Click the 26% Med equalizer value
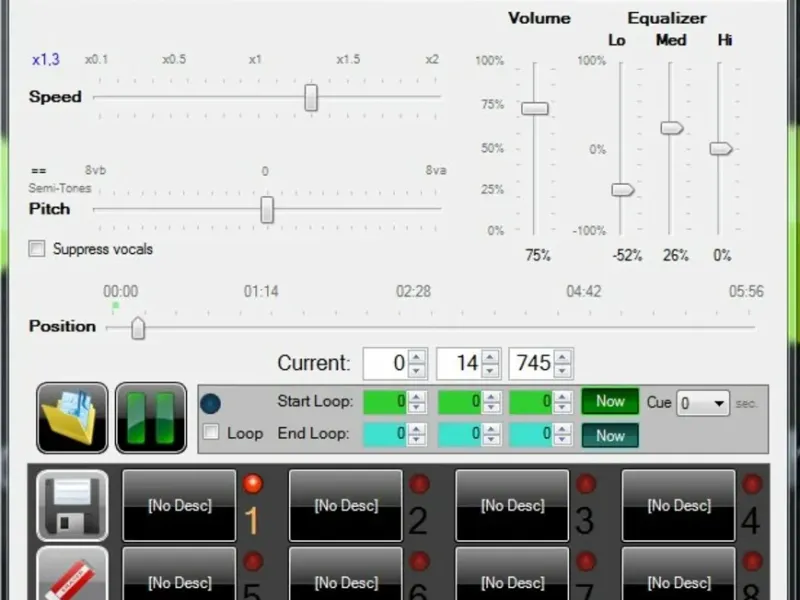This screenshot has height=600, width=800. click(x=676, y=255)
